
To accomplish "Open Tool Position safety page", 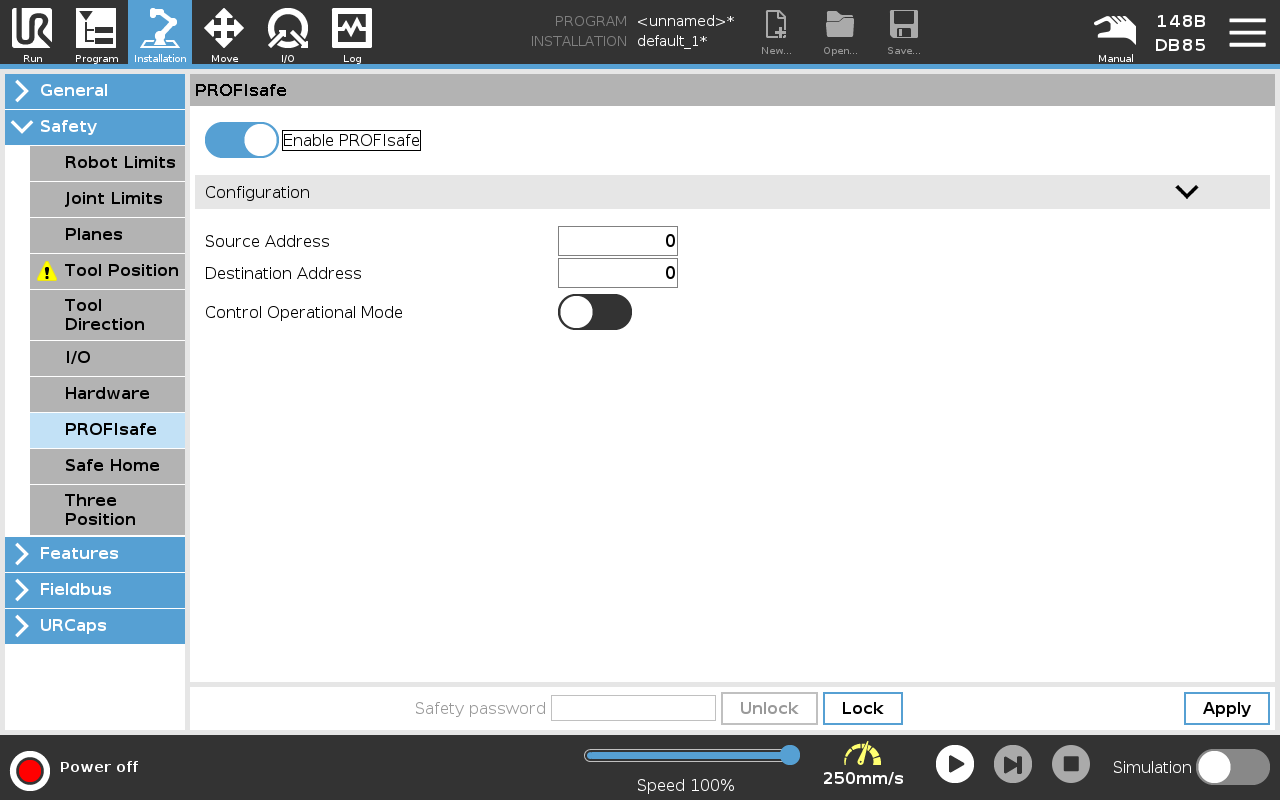I will tap(107, 271).
